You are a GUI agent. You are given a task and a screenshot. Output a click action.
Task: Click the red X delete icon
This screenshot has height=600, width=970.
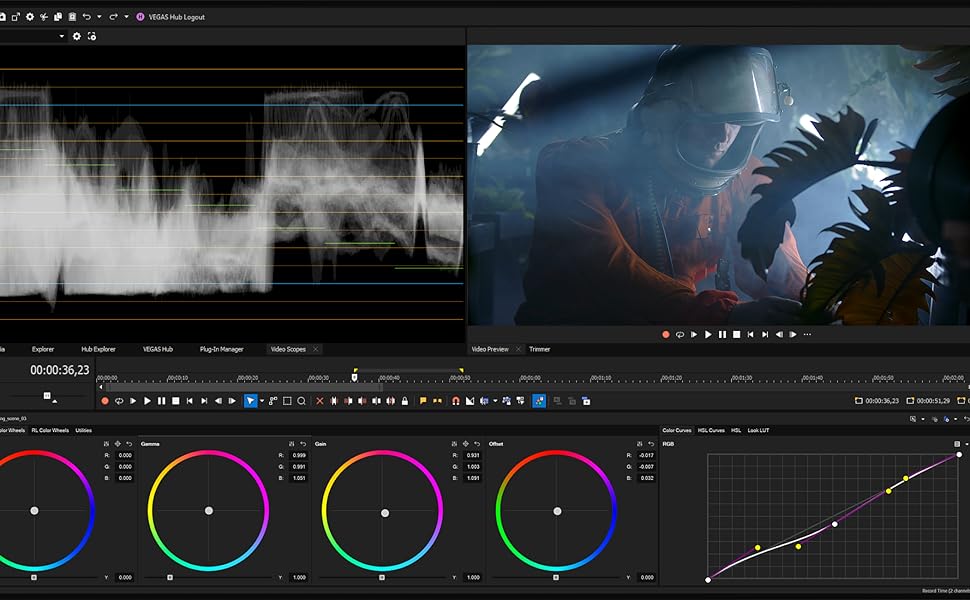pos(320,401)
